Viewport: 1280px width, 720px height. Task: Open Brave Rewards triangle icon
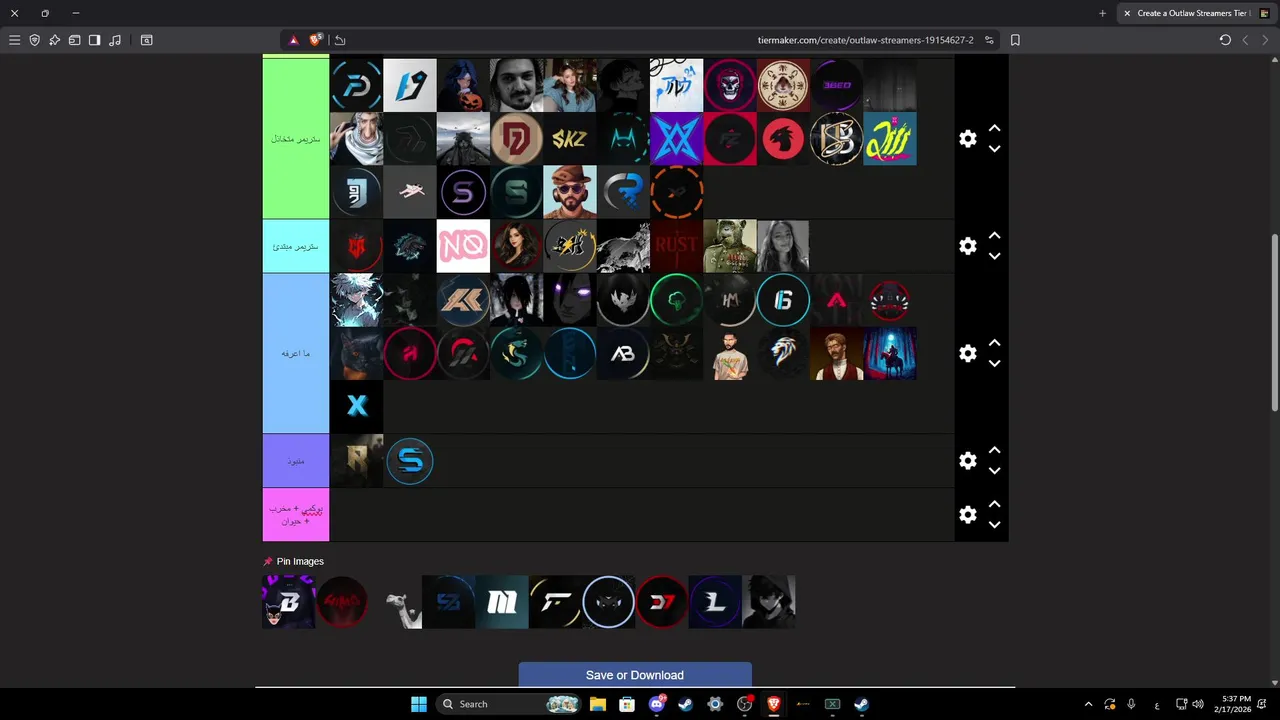pos(294,40)
